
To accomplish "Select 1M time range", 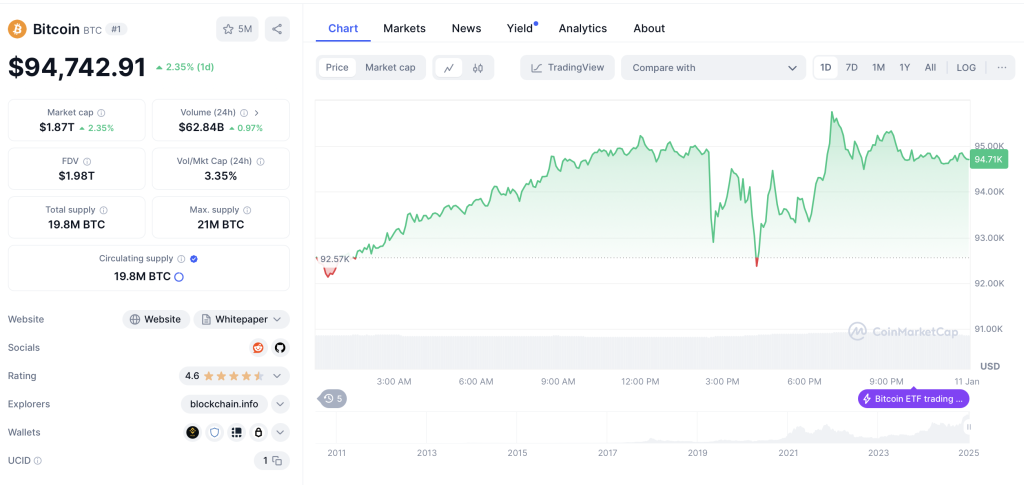I will [878, 68].
